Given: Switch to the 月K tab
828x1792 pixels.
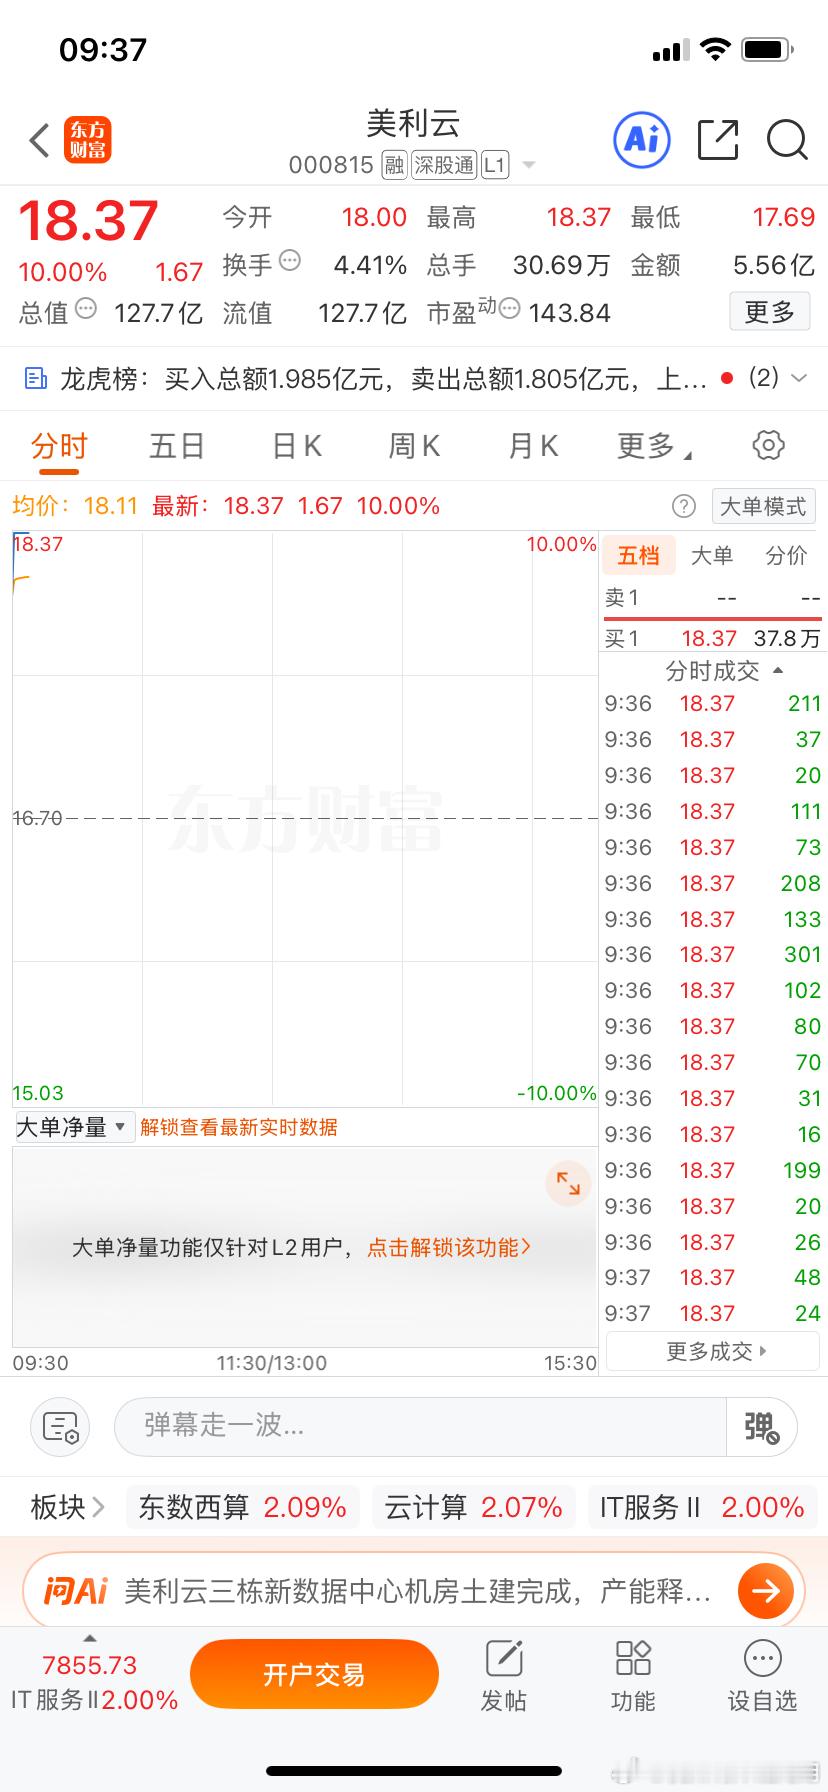Looking at the screenshot, I should click(x=533, y=446).
